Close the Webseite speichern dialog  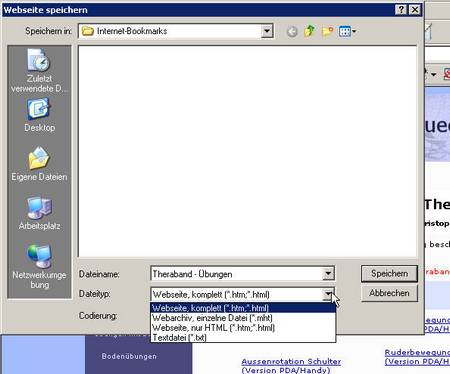tap(415, 10)
